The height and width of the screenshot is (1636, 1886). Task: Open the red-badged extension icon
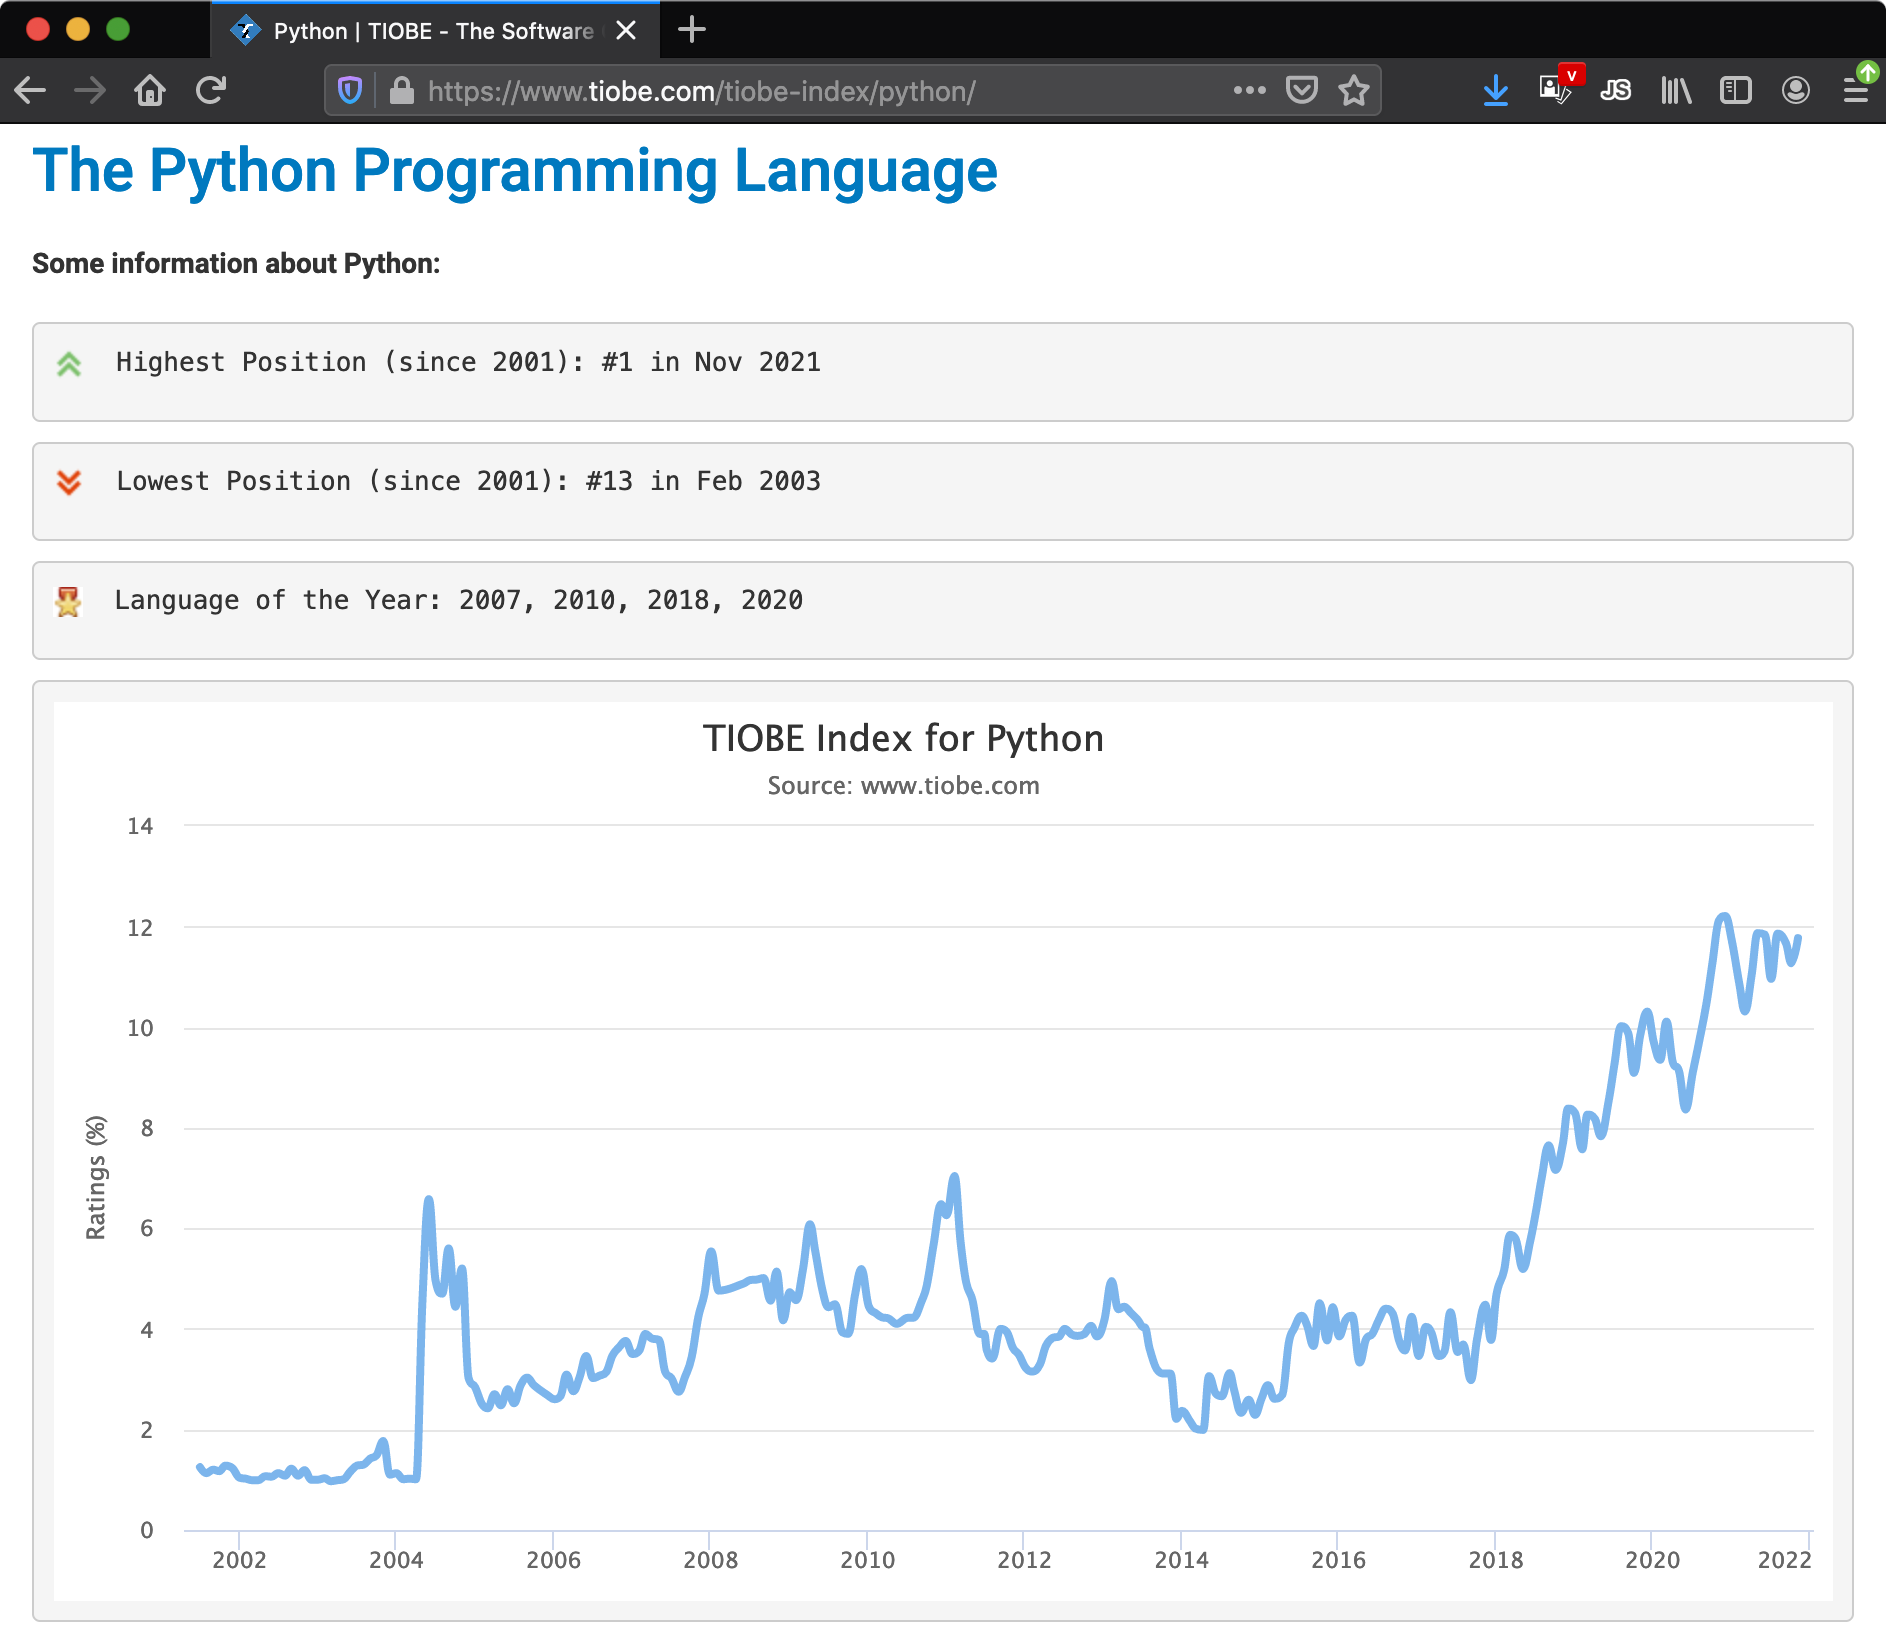pyautogui.click(x=1559, y=86)
